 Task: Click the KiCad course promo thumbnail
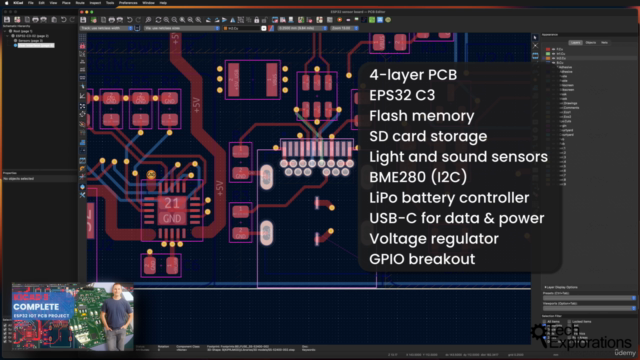click(x=73, y=316)
